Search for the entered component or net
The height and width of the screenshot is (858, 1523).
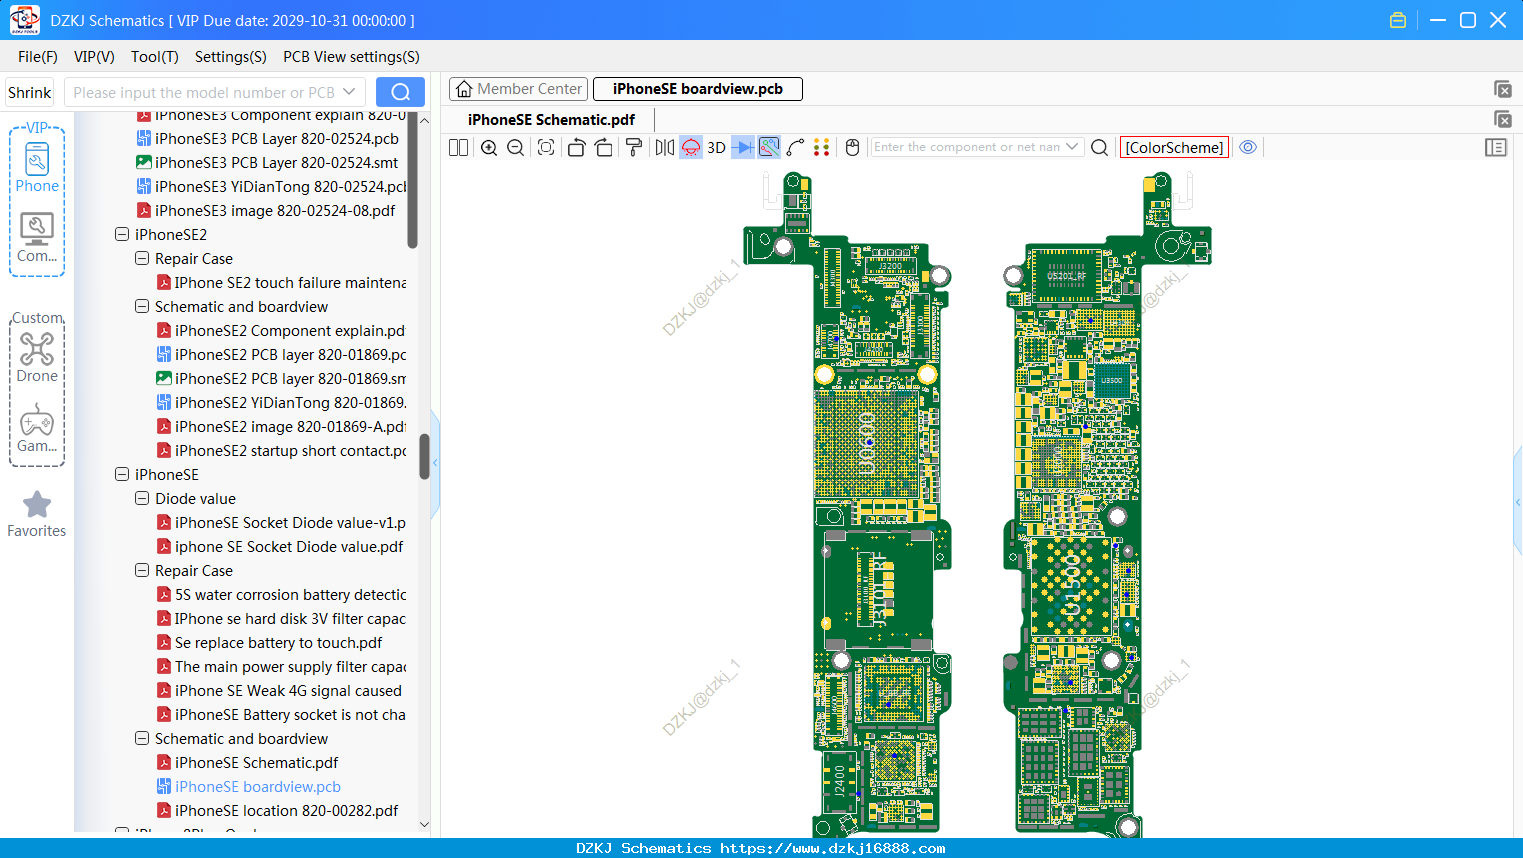tap(1099, 147)
